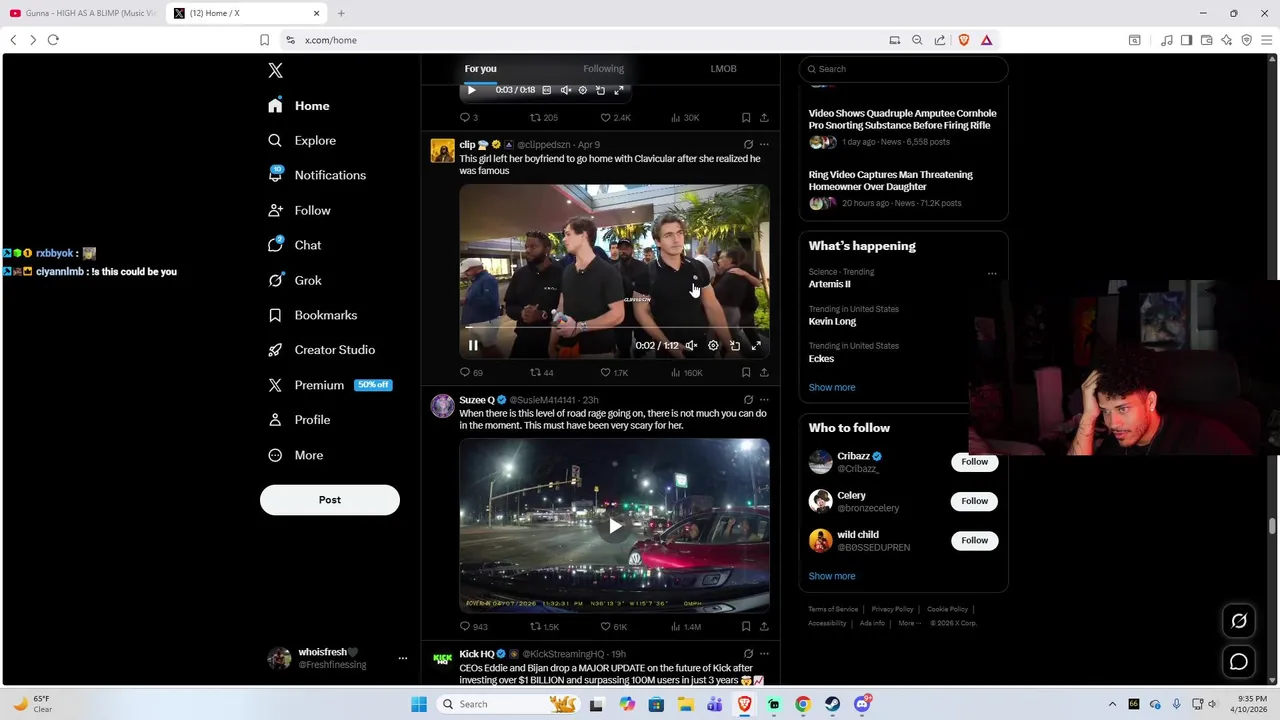Click the Post button

pyautogui.click(x=330, y=500)
